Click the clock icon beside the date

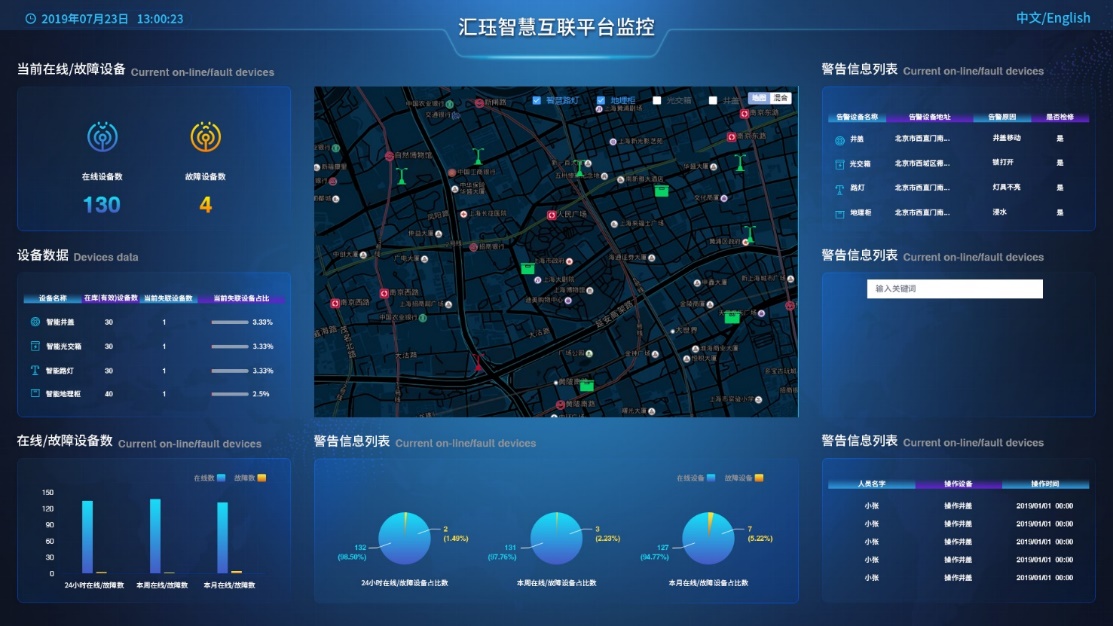(30, 19)
